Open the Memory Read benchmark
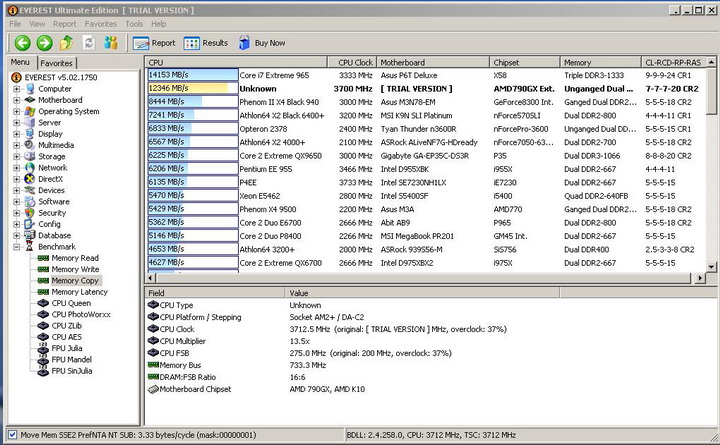This screenshot has height=445, width=720. pyautogui.click(x=75, y=258)
